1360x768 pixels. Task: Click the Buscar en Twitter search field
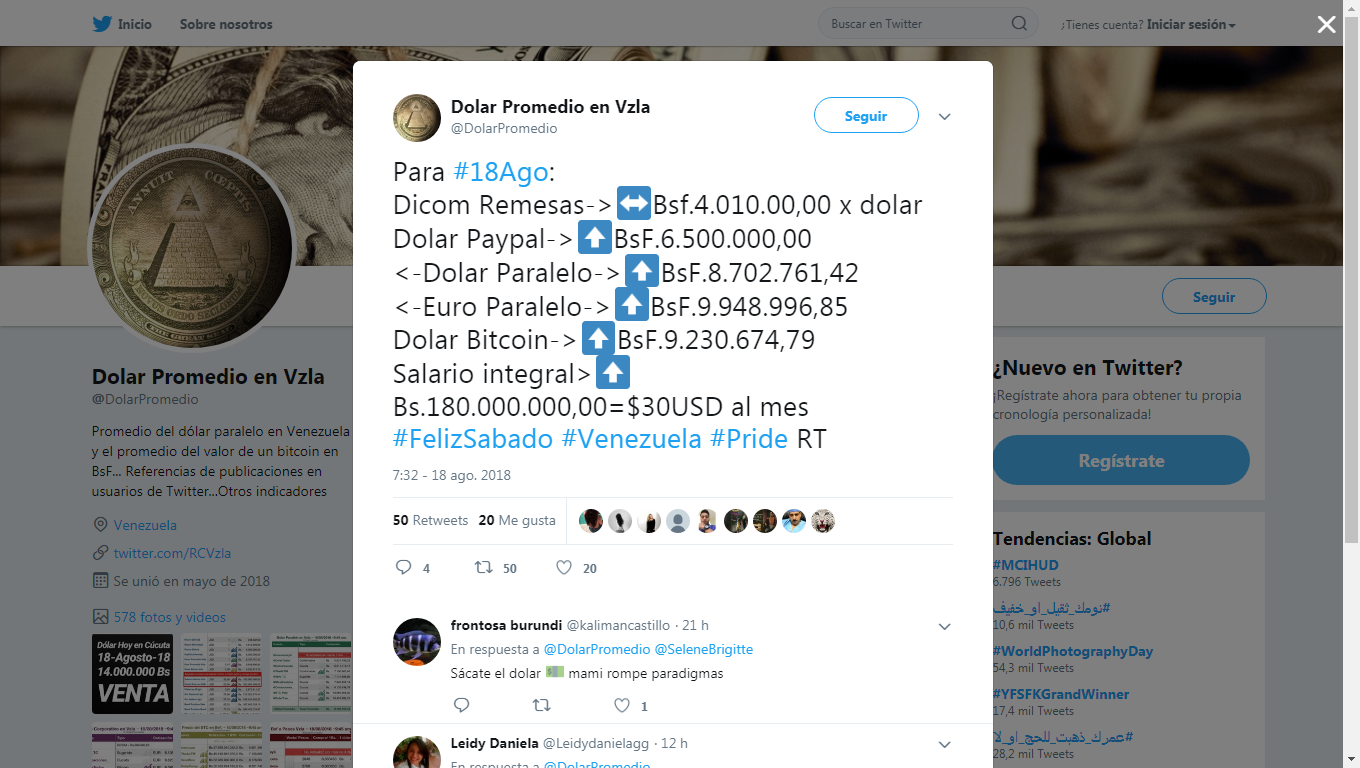[x=914, y=24]
